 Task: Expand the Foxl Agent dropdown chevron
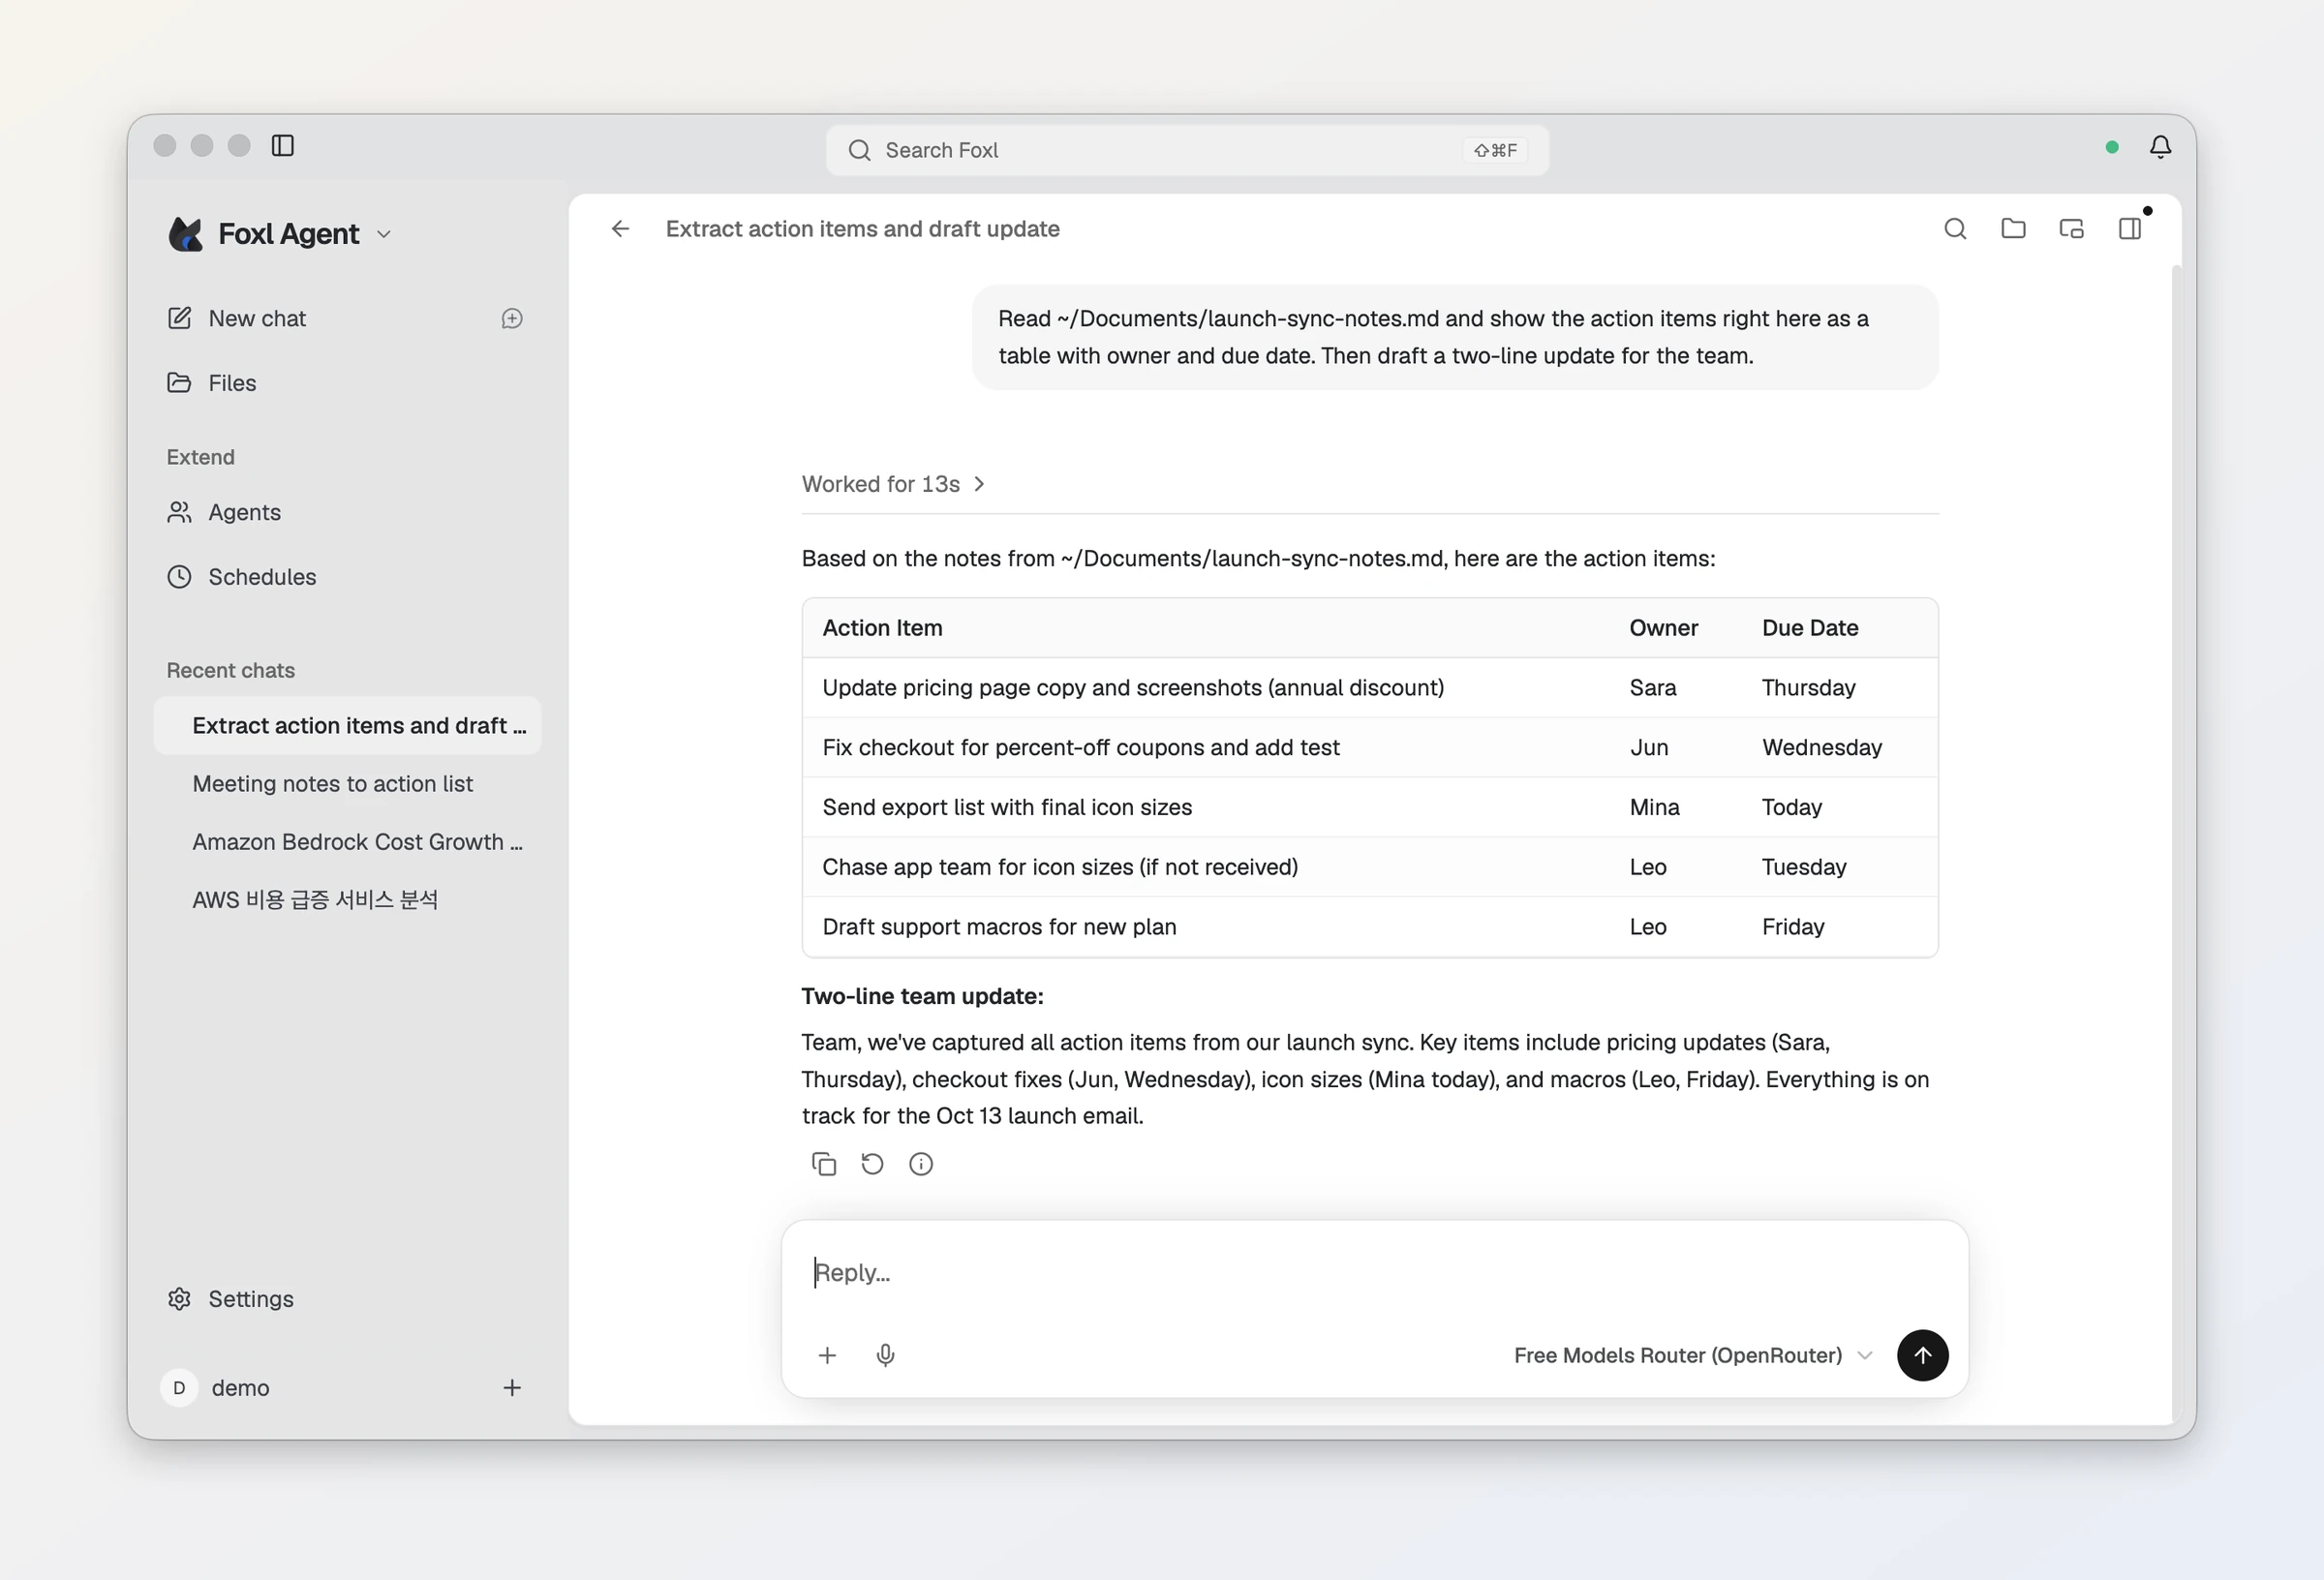(384, 234)
